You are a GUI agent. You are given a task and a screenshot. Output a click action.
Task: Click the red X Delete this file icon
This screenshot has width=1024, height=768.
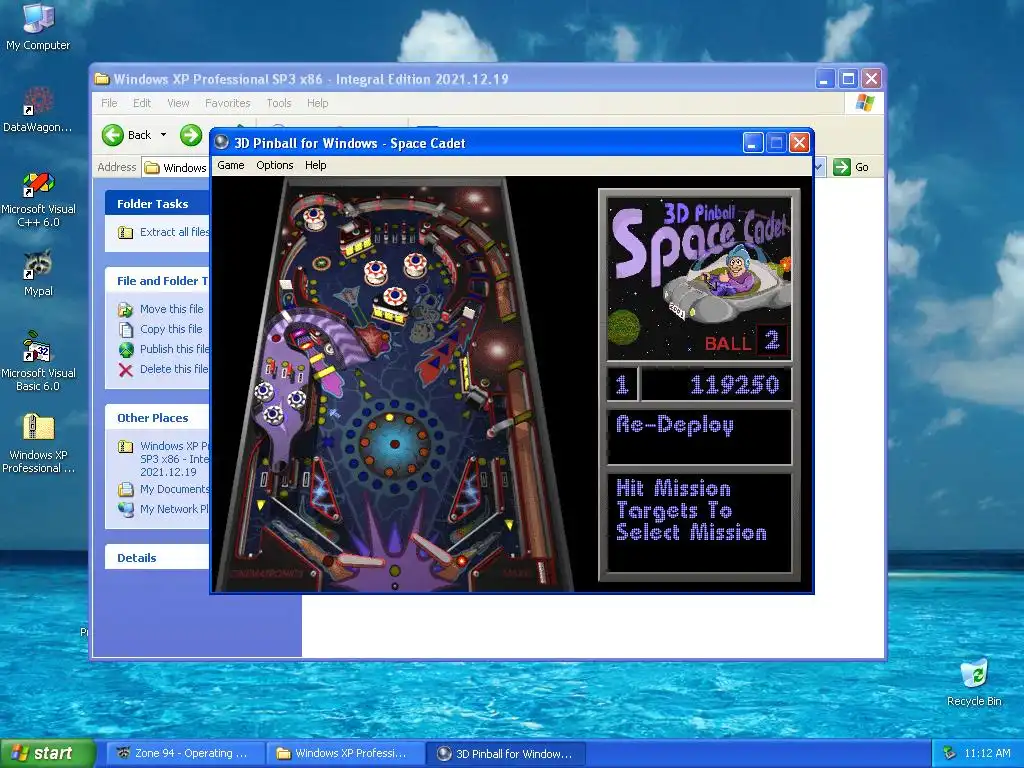[125, 370]
